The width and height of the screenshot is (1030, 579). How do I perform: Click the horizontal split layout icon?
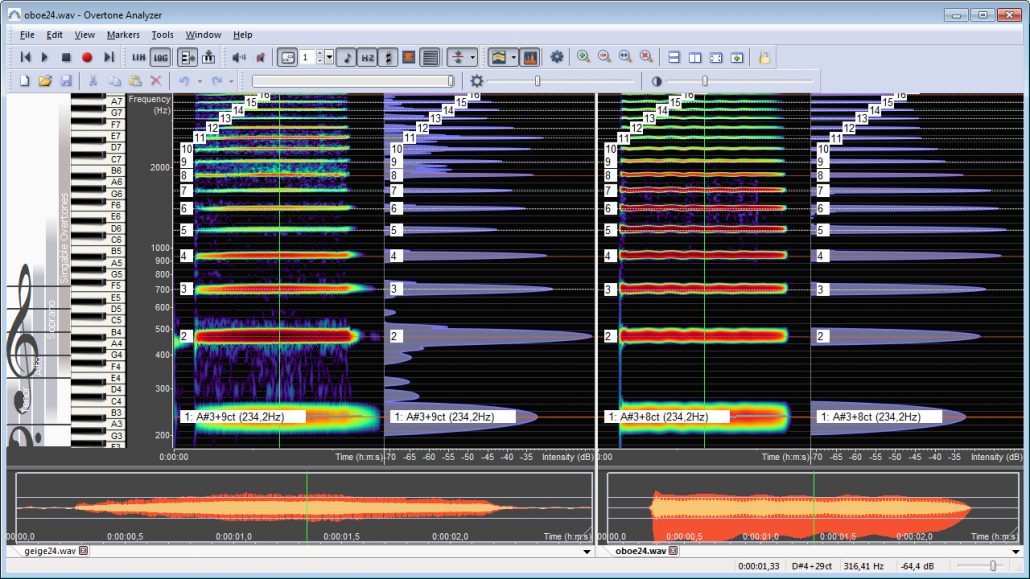[x=676, y=57]
